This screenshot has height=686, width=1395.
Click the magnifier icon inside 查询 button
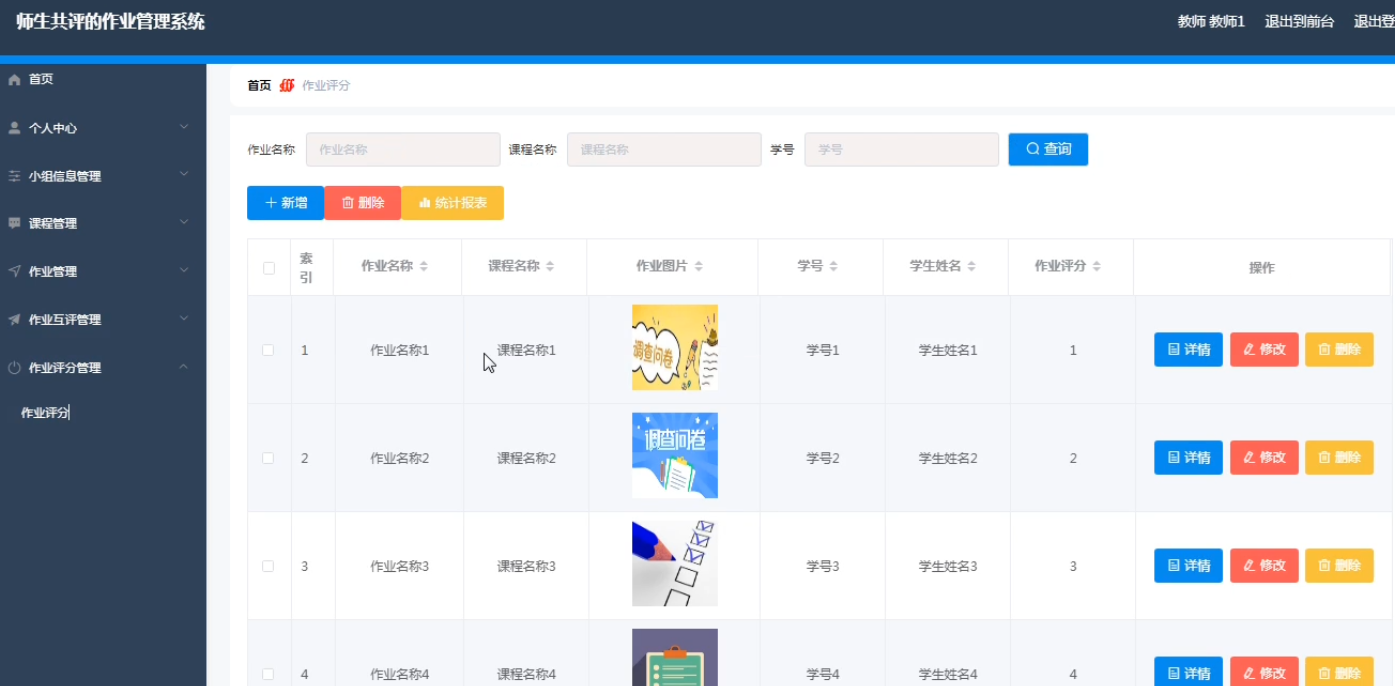[1032, 148]
